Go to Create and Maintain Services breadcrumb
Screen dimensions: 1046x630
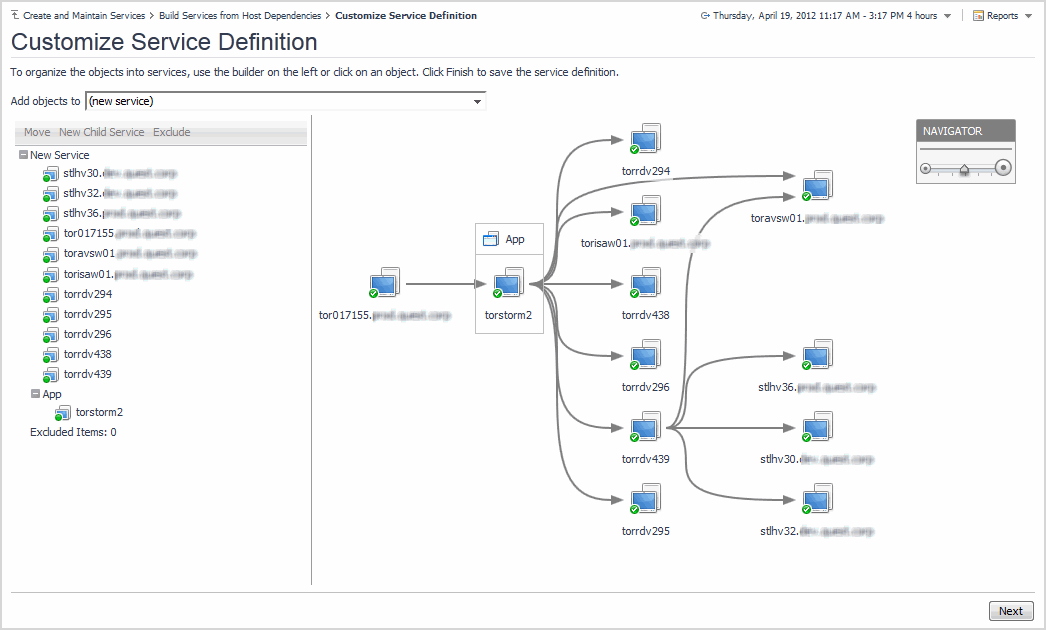tap(84, 15)
